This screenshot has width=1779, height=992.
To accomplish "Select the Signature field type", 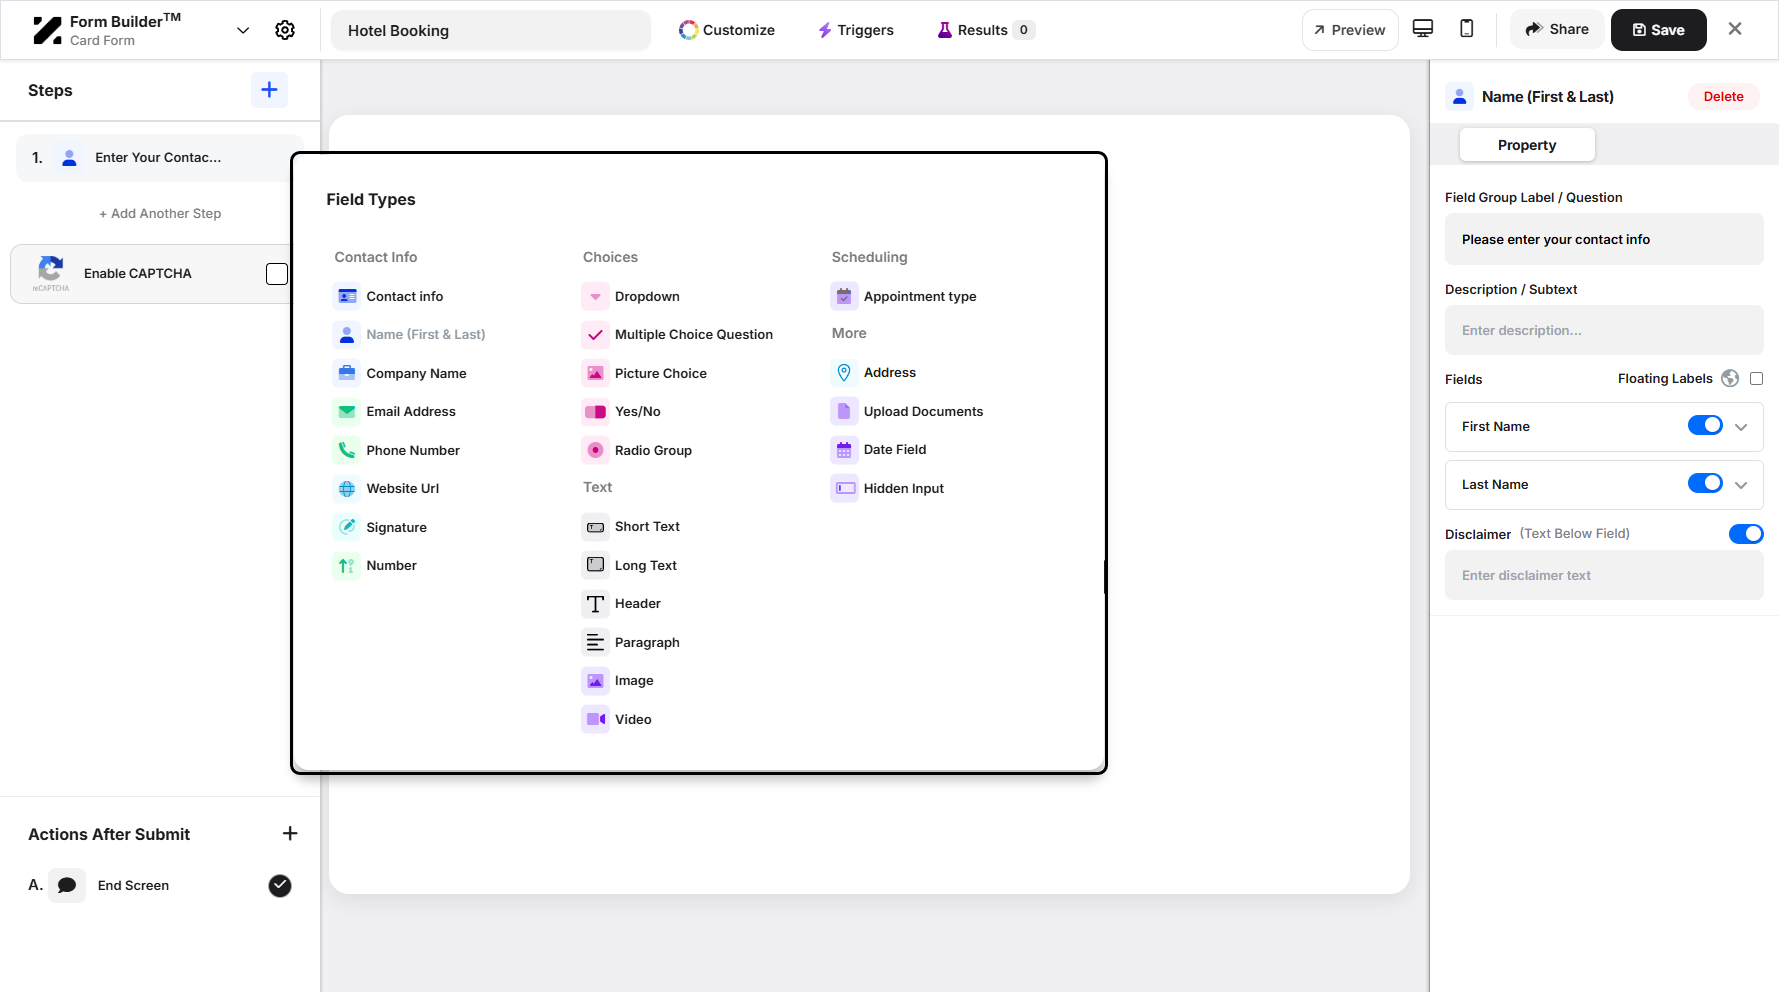I will click(x=380, y=527).
